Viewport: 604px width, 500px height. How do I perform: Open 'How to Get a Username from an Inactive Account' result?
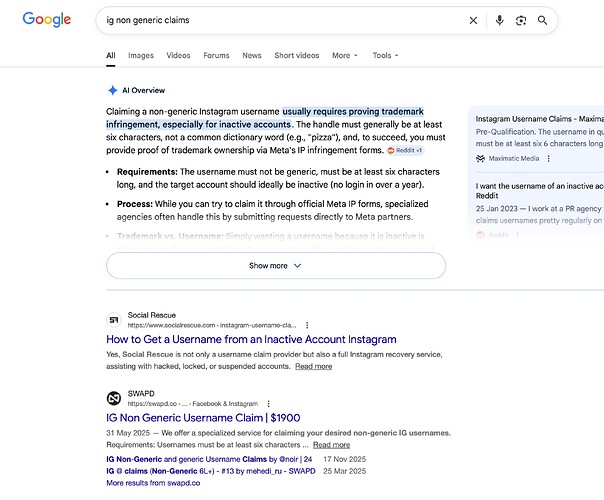click(x=251, y=339)
